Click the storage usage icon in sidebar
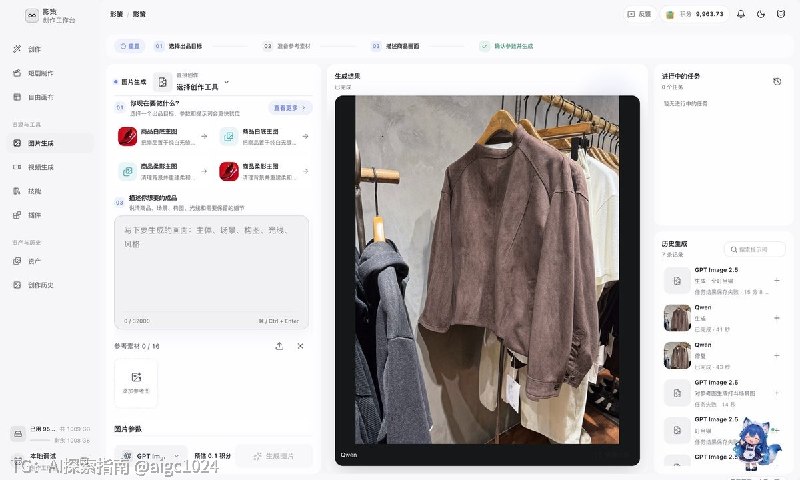 18,434
